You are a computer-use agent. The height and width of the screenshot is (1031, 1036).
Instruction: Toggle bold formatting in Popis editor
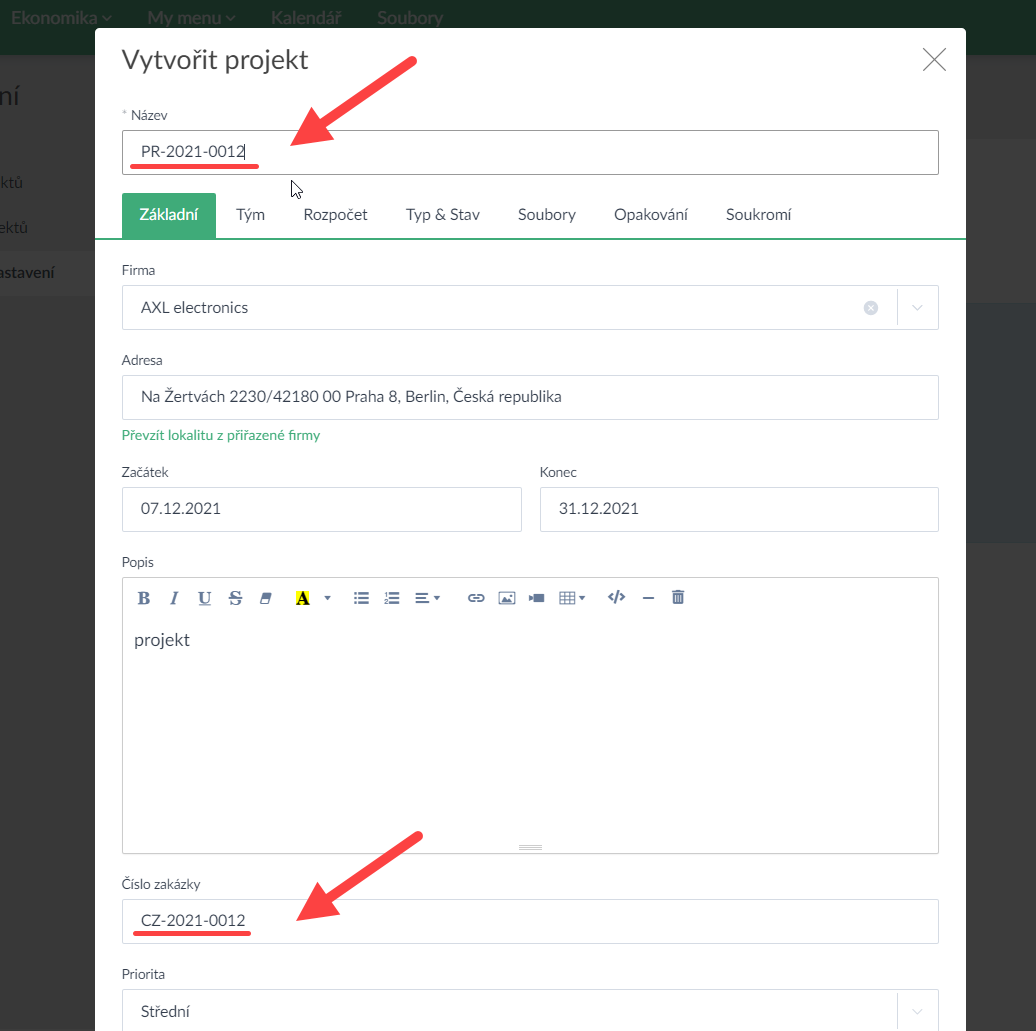(144, 598)
